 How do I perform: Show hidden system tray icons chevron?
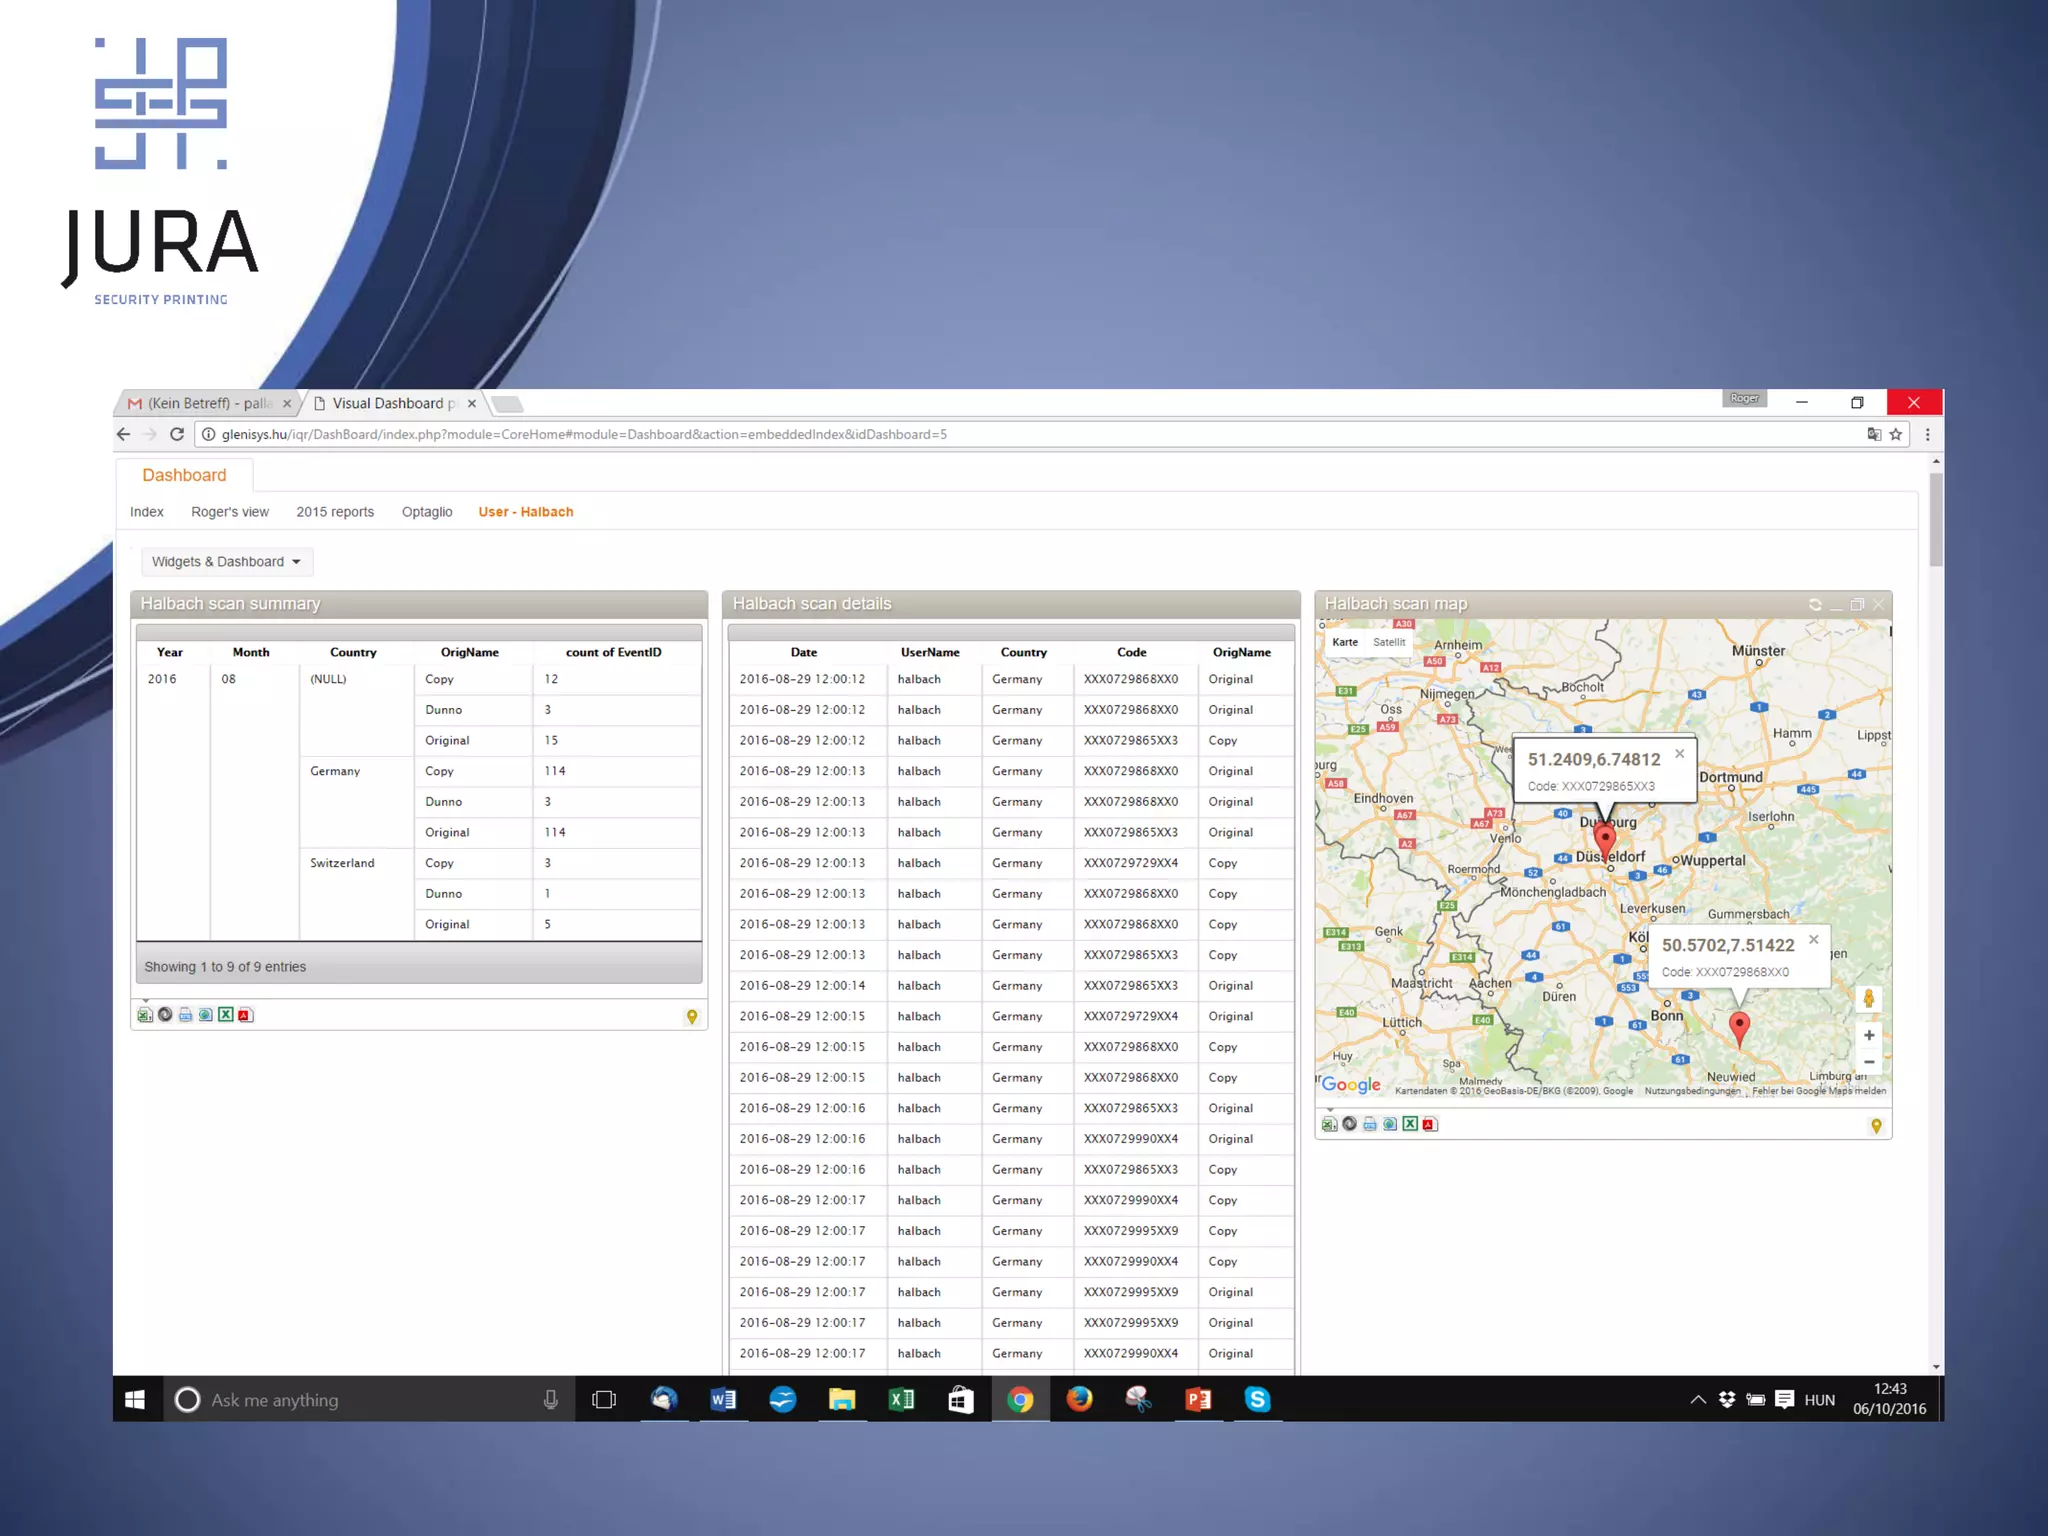click(1697, 1400)
